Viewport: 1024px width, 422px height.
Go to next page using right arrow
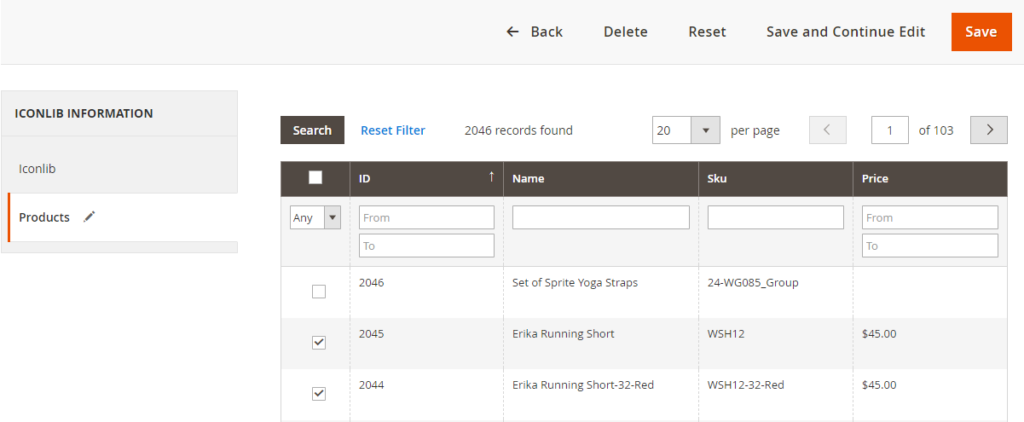click(989, 130)
